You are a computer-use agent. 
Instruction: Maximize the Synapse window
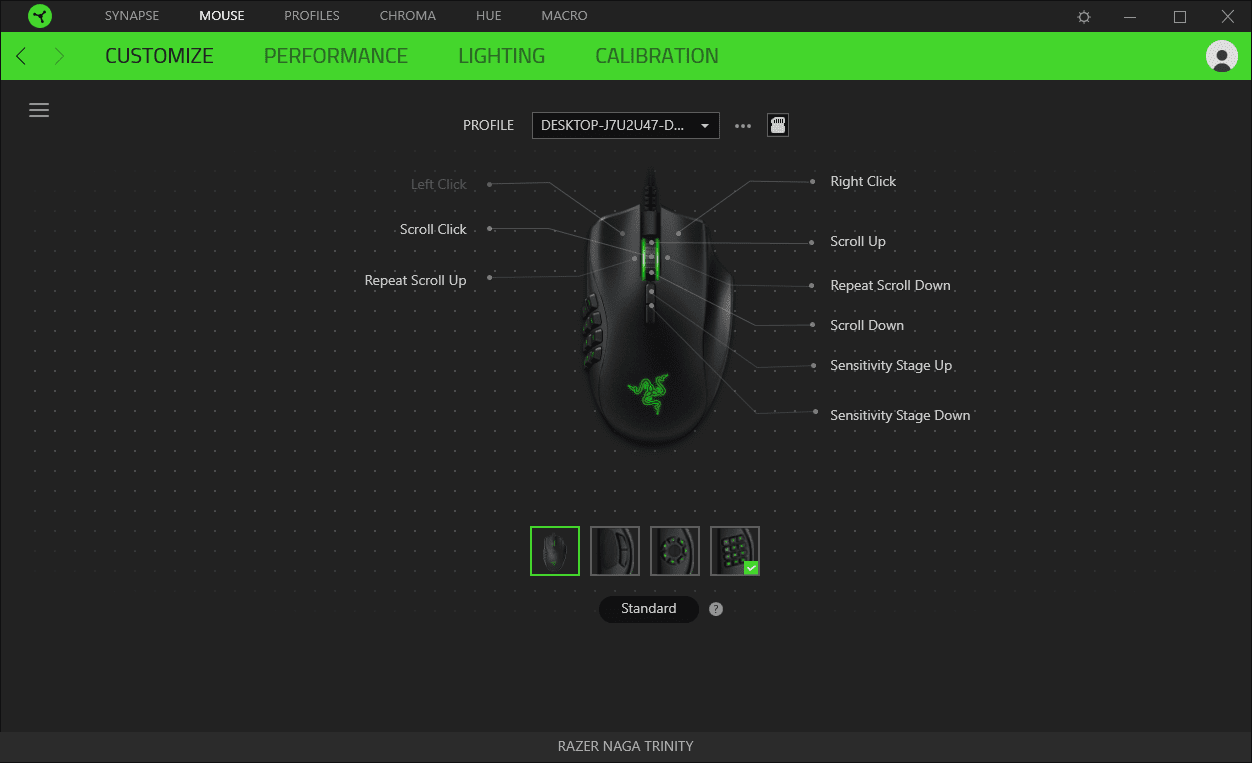1180,17
